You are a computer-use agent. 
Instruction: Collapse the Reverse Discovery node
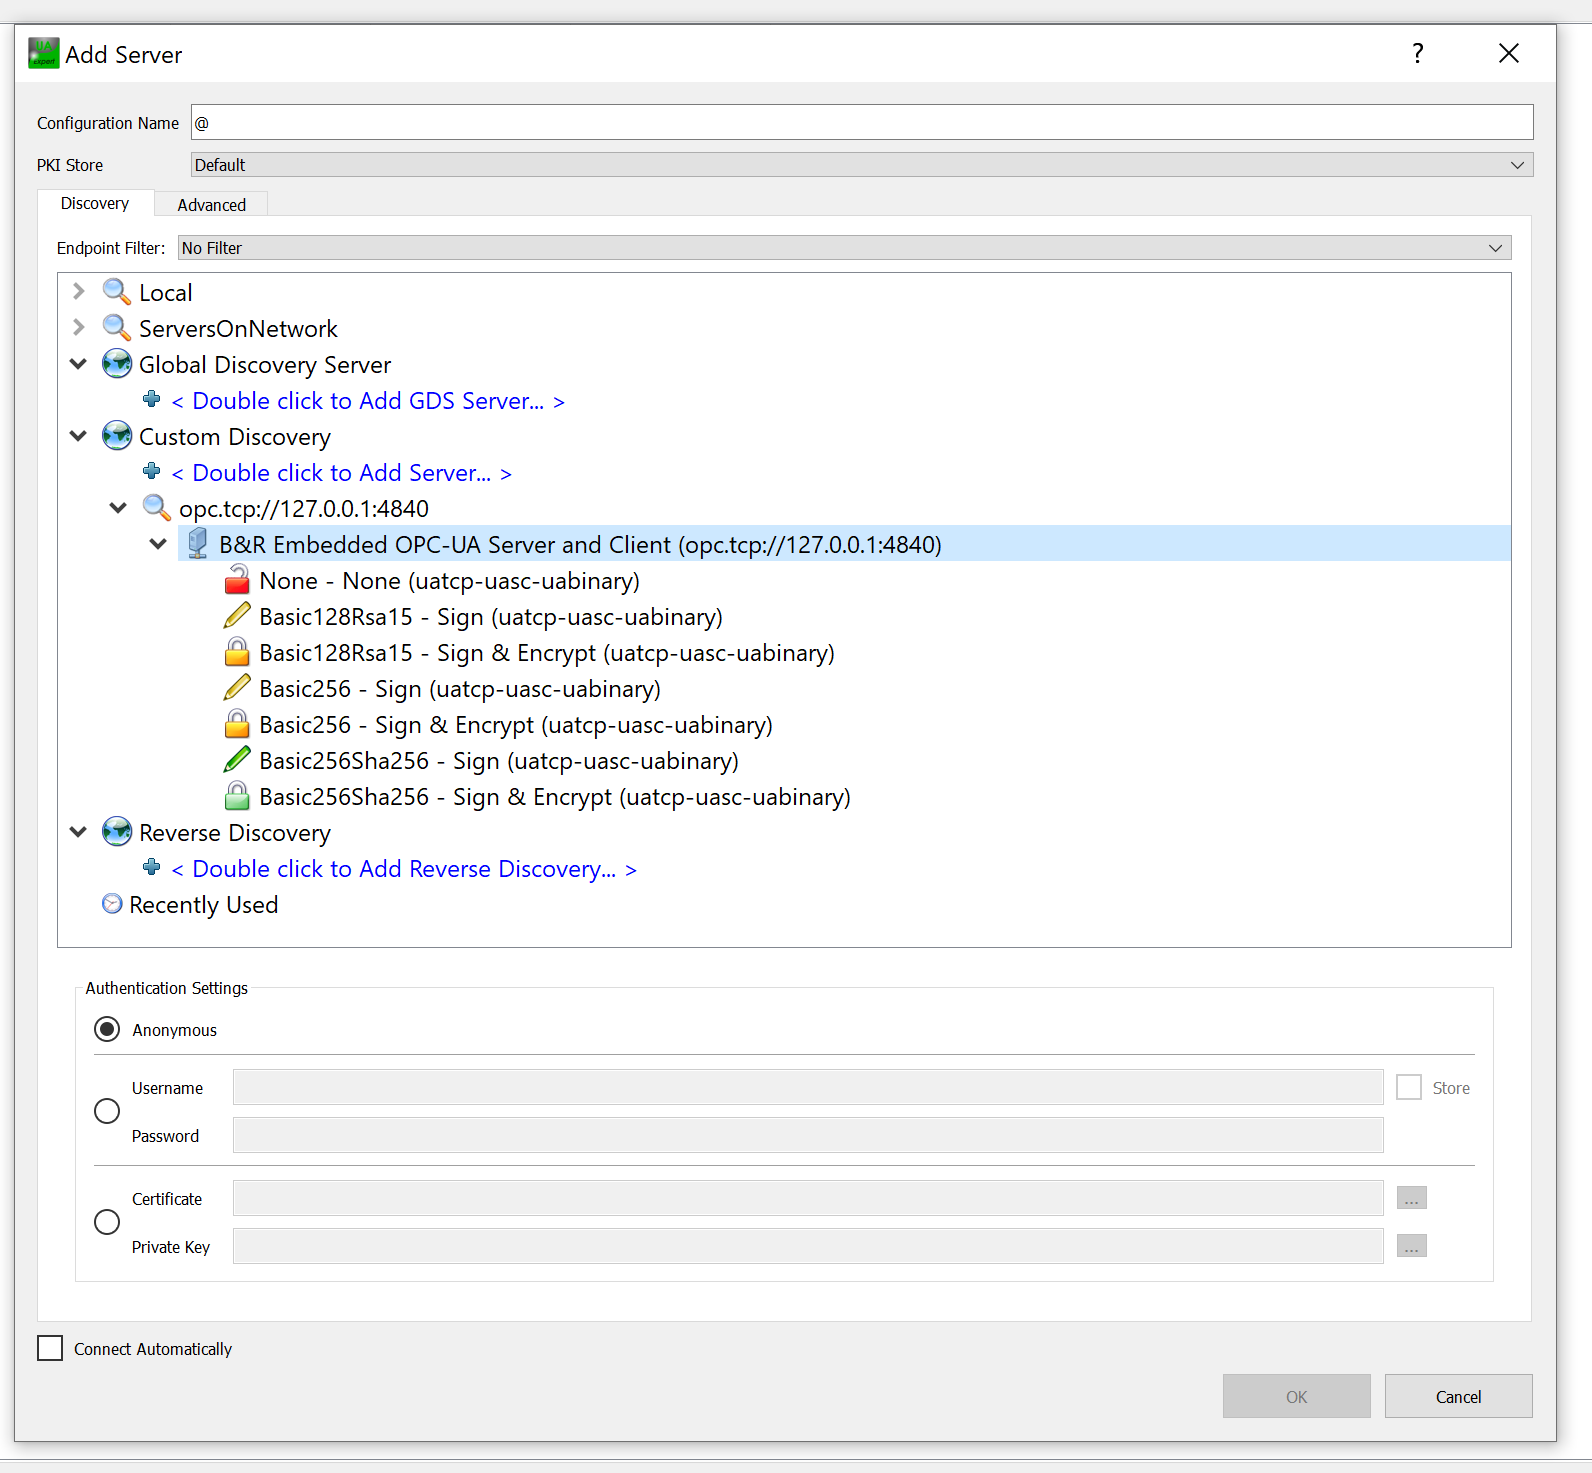78,832
